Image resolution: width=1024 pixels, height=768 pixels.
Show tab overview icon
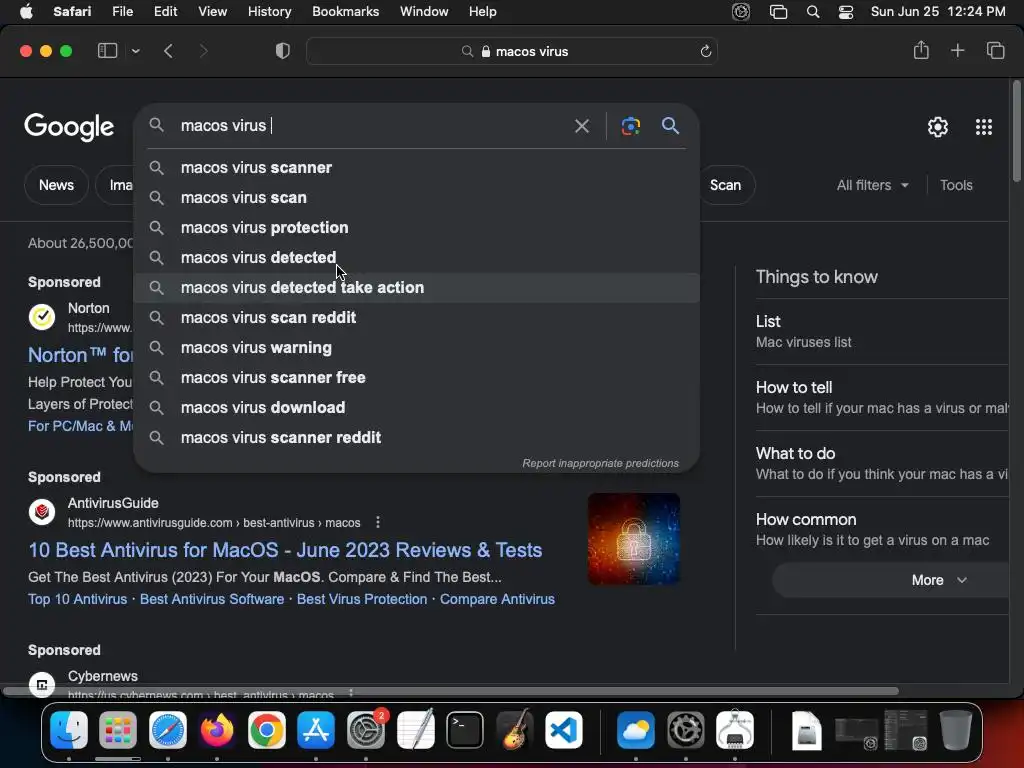click(995, 50)
